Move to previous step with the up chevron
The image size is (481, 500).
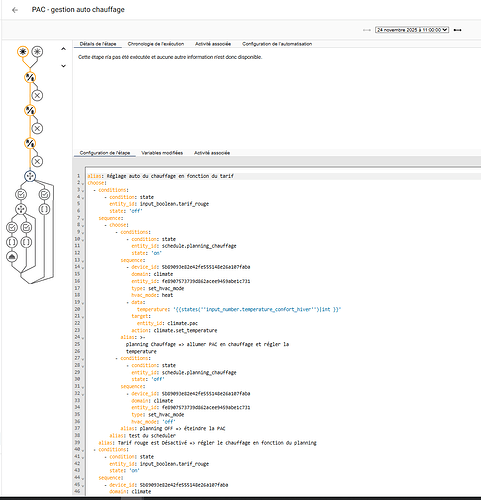click(63, 49)
